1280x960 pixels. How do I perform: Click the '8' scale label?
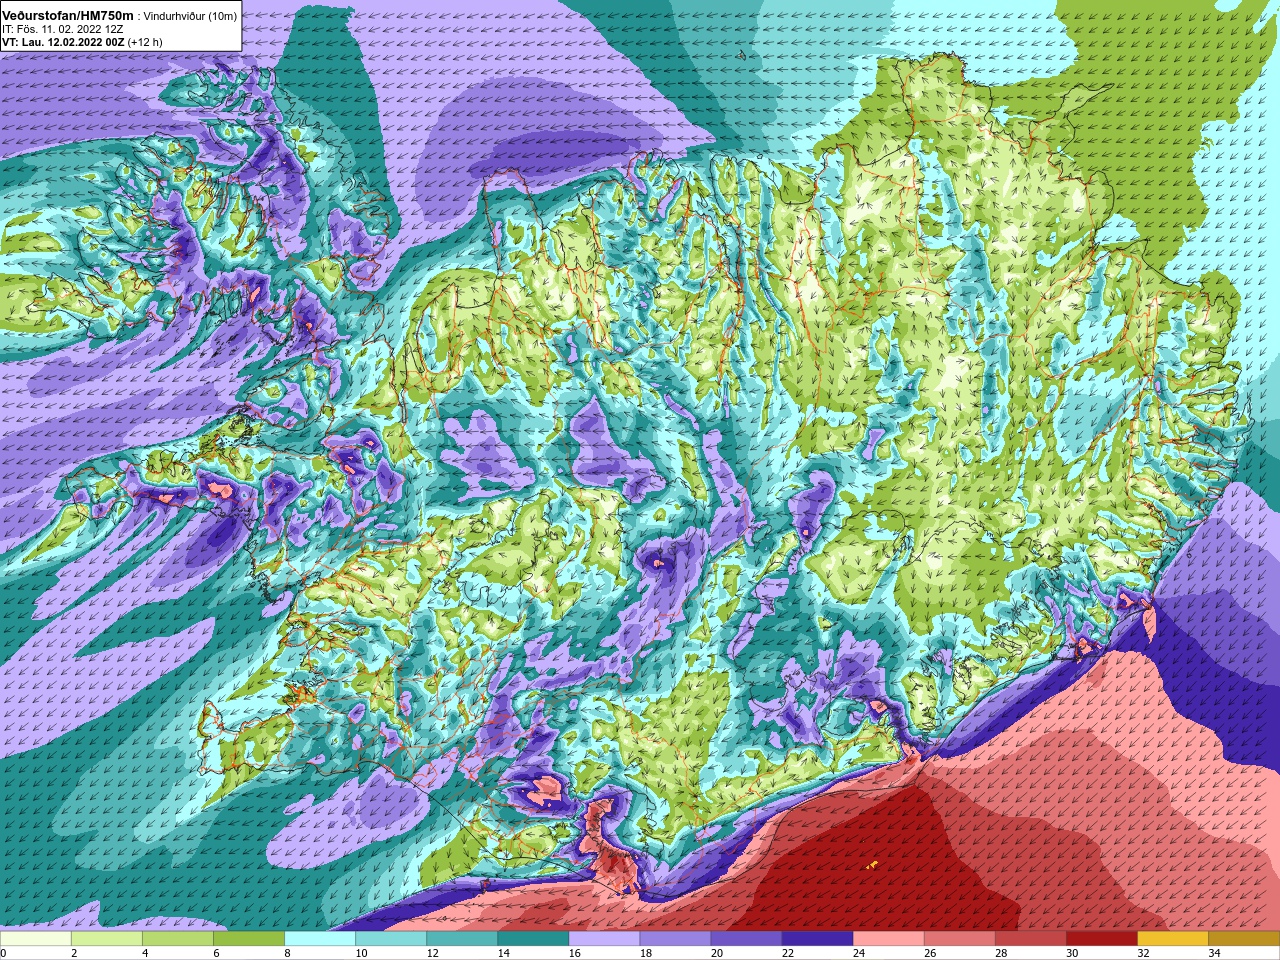287,953
